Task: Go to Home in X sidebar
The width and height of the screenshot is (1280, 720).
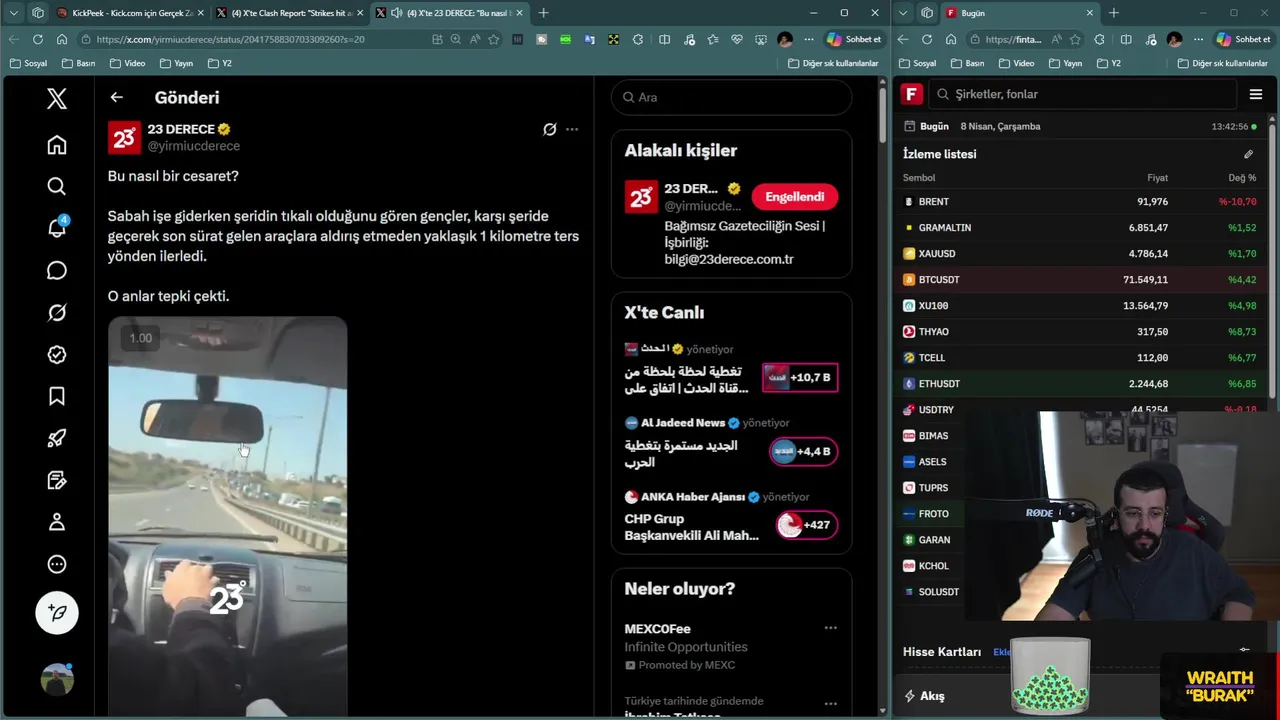Action: tap(57, 145)
